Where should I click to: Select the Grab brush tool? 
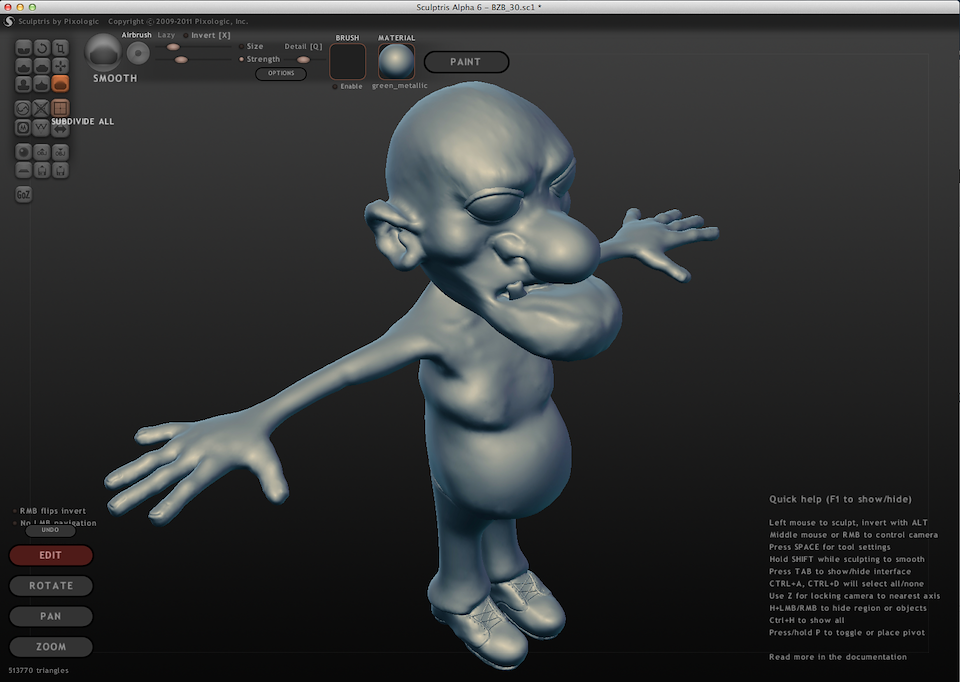[x=61, y=66]
